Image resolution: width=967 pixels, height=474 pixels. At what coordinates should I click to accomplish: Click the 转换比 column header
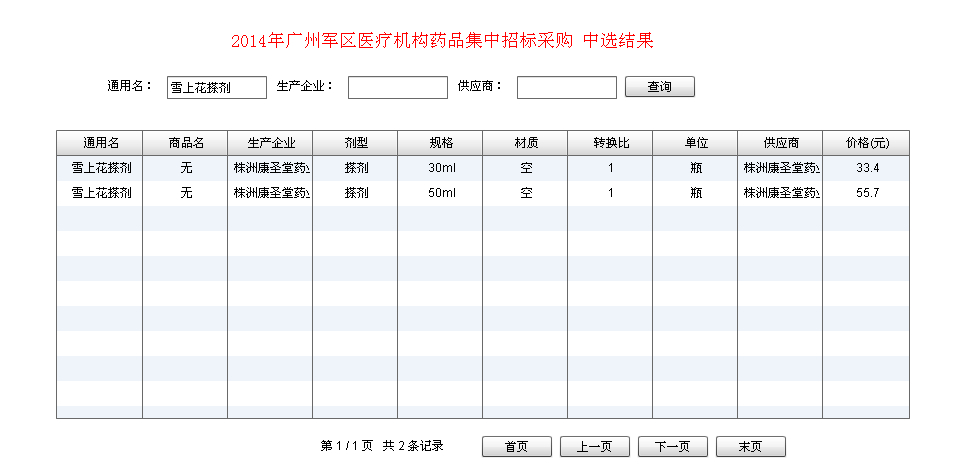pos(610,143)
